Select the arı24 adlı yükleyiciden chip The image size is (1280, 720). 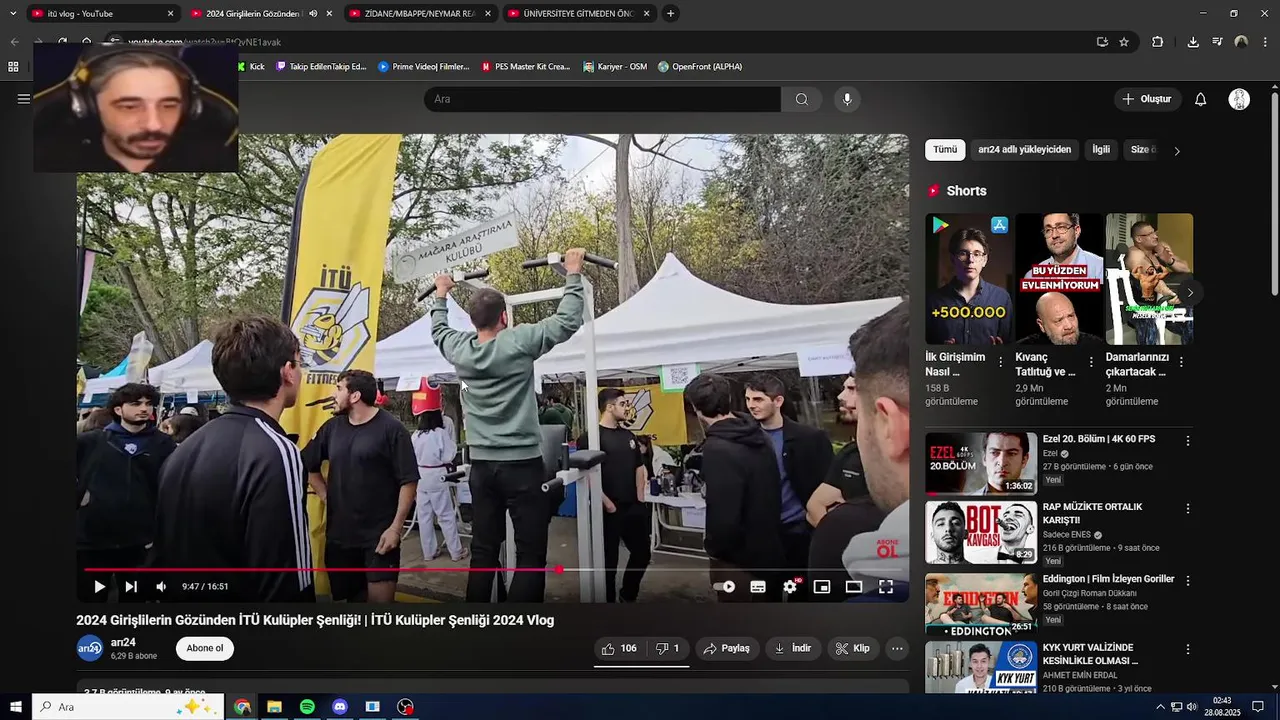pos(1024,150)
